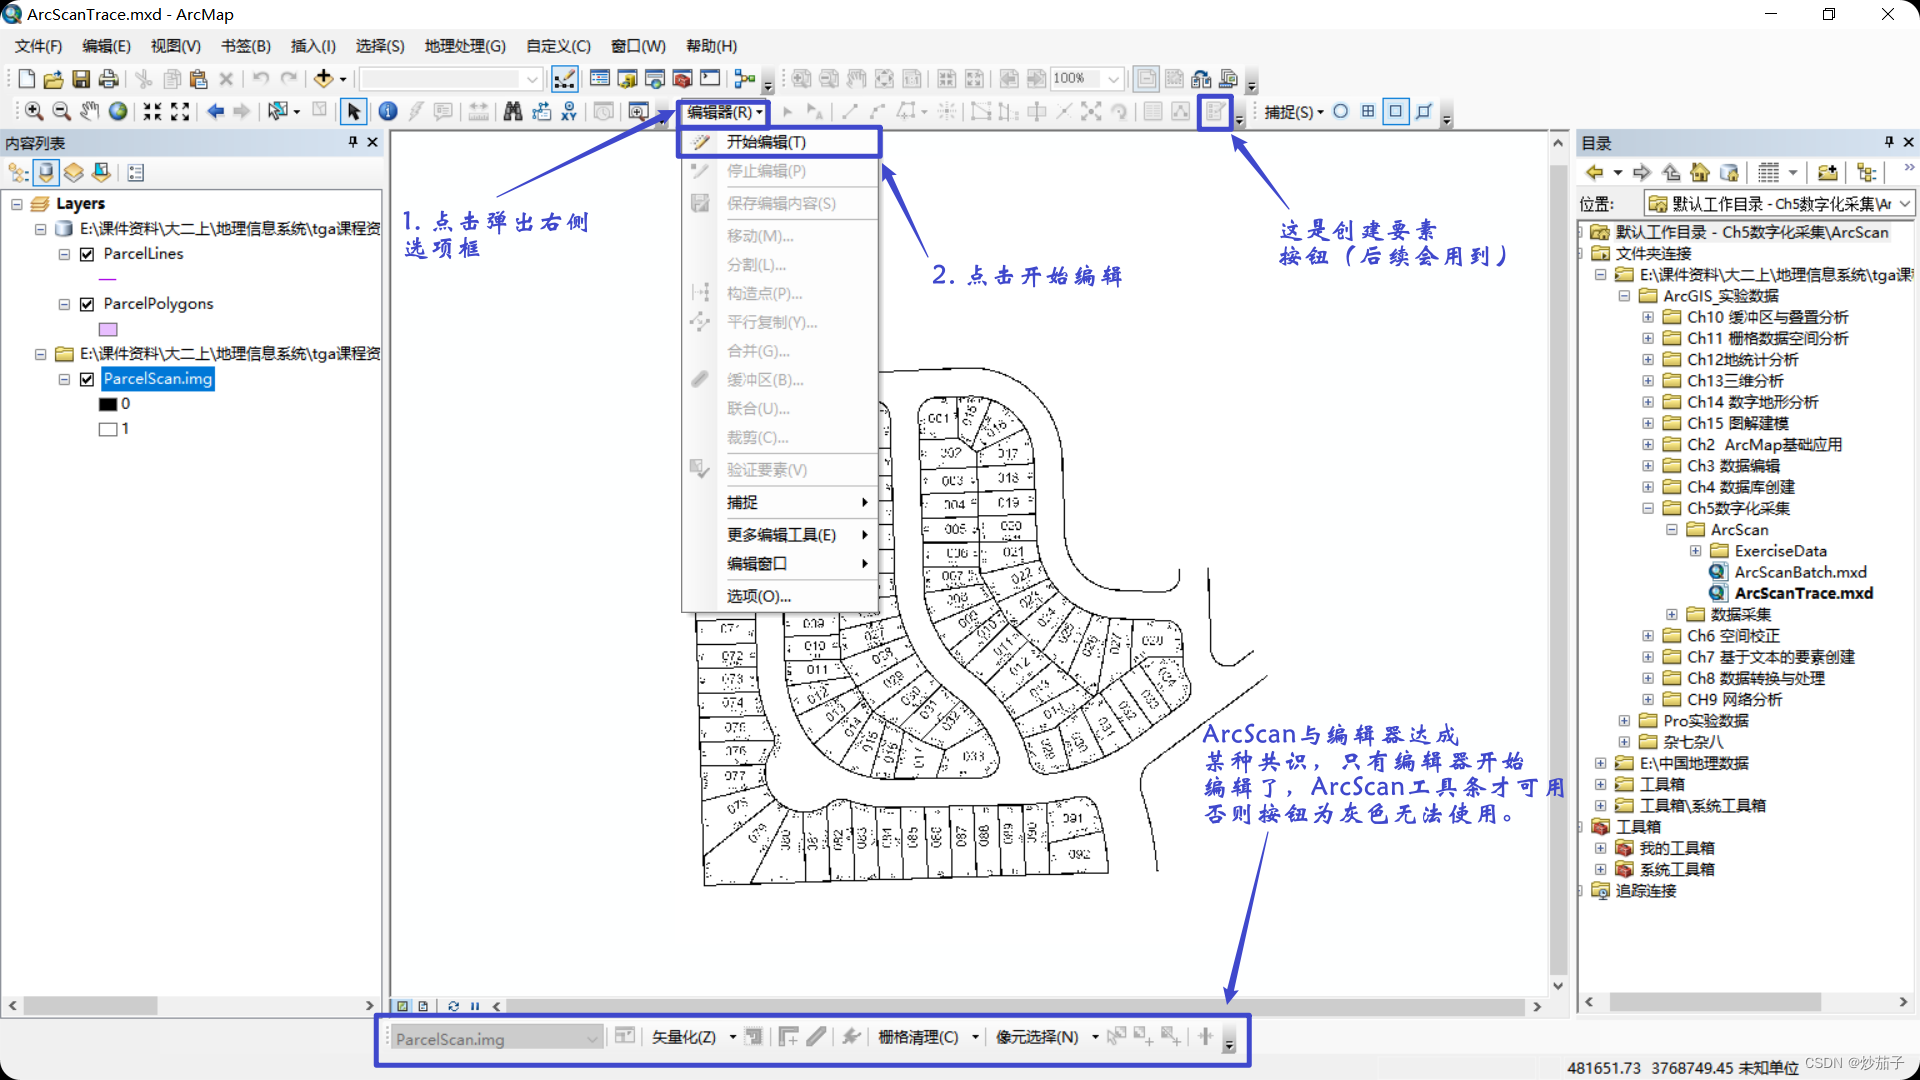
Task: Select 选项(O)... in the Editor menu
Action: pos(780,596)
